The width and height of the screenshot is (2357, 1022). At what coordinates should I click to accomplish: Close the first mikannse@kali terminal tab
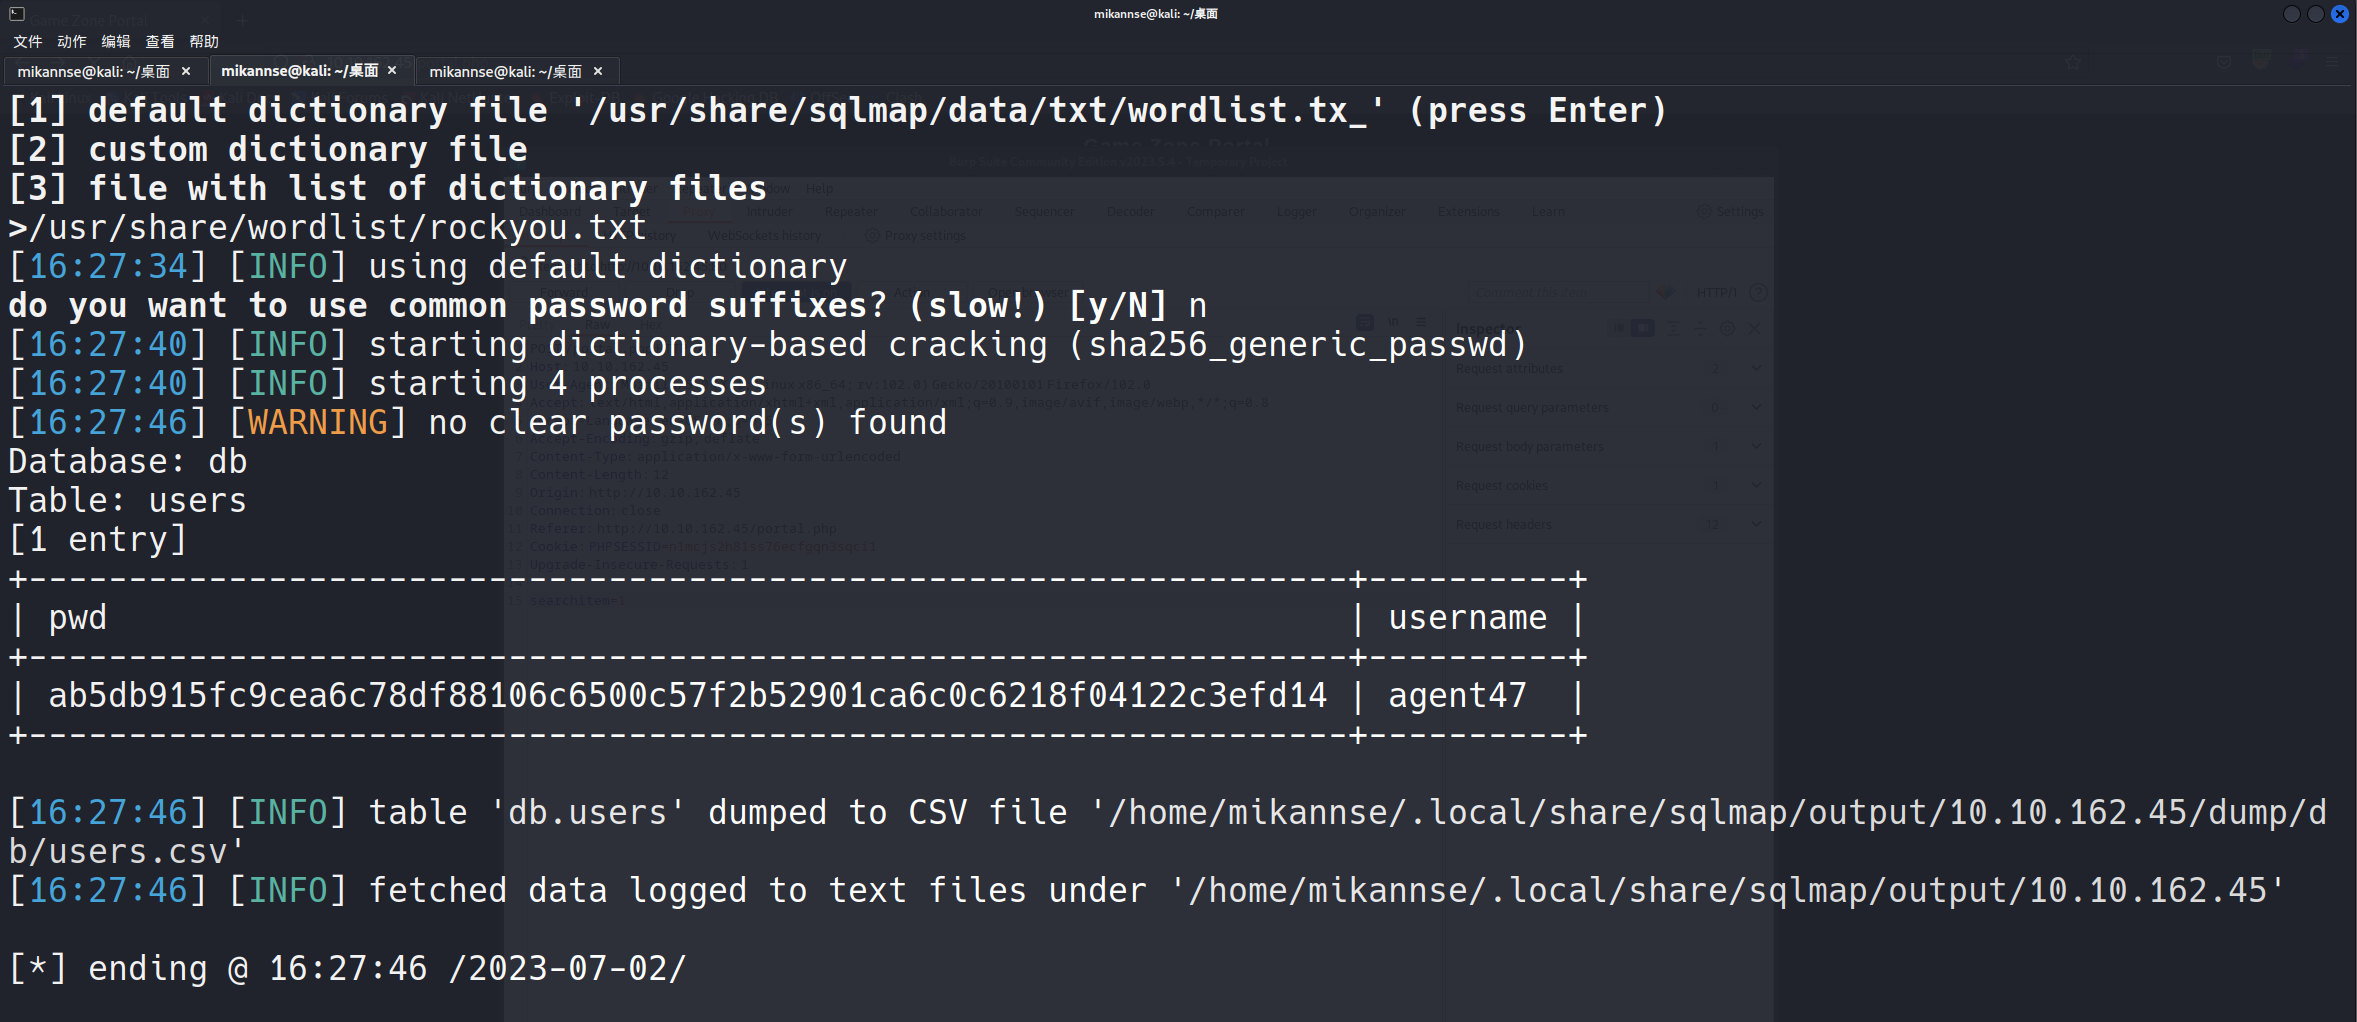186,71
